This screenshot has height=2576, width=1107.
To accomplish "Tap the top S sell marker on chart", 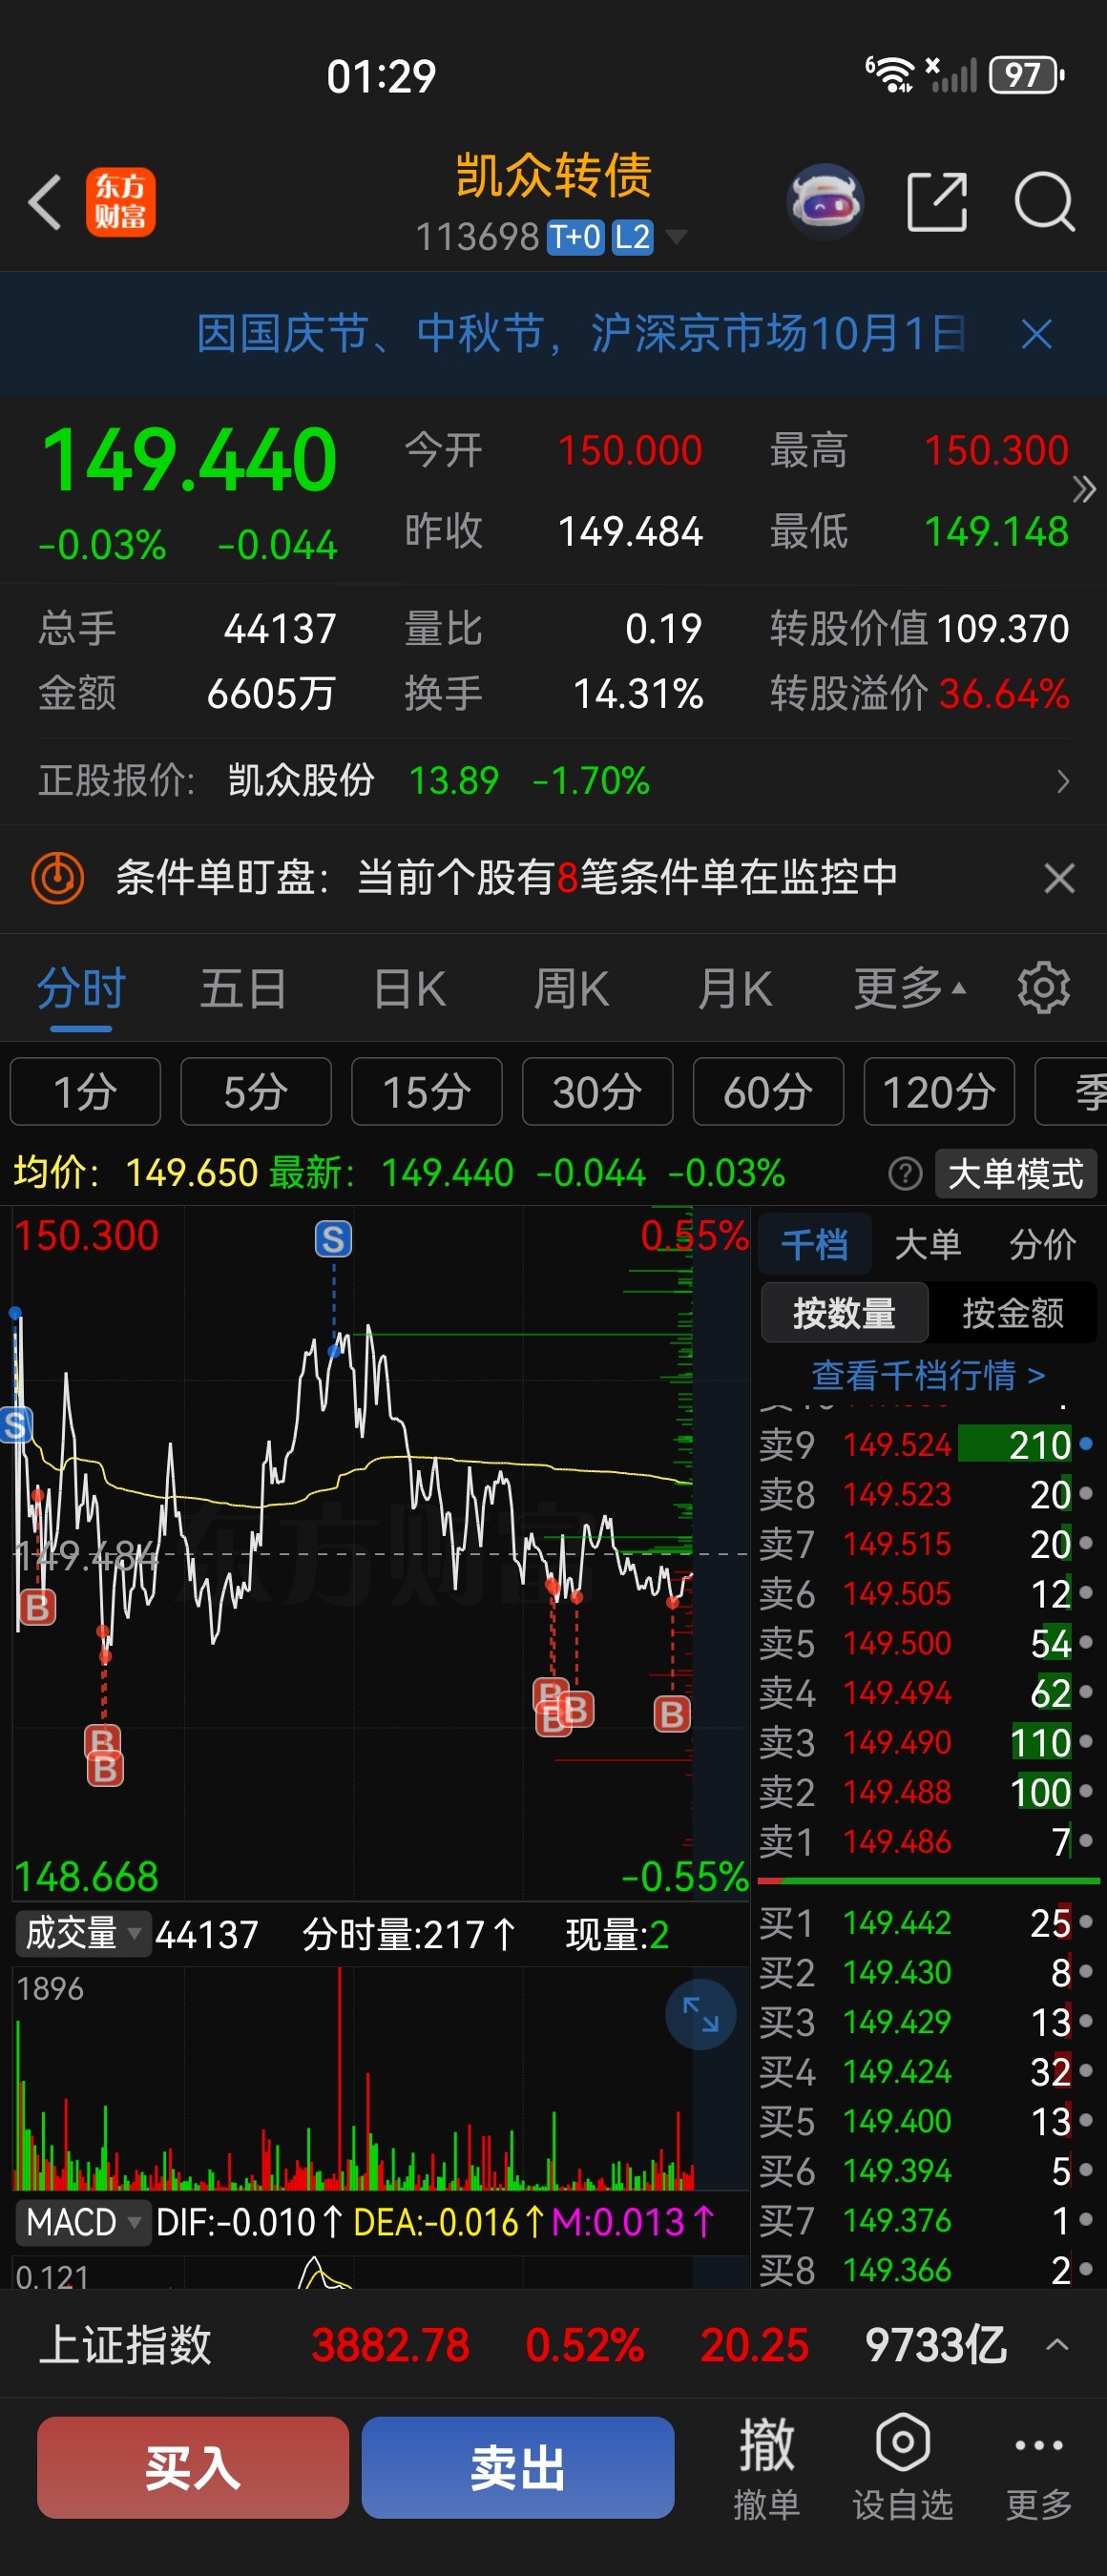I will click(334, 1239).
